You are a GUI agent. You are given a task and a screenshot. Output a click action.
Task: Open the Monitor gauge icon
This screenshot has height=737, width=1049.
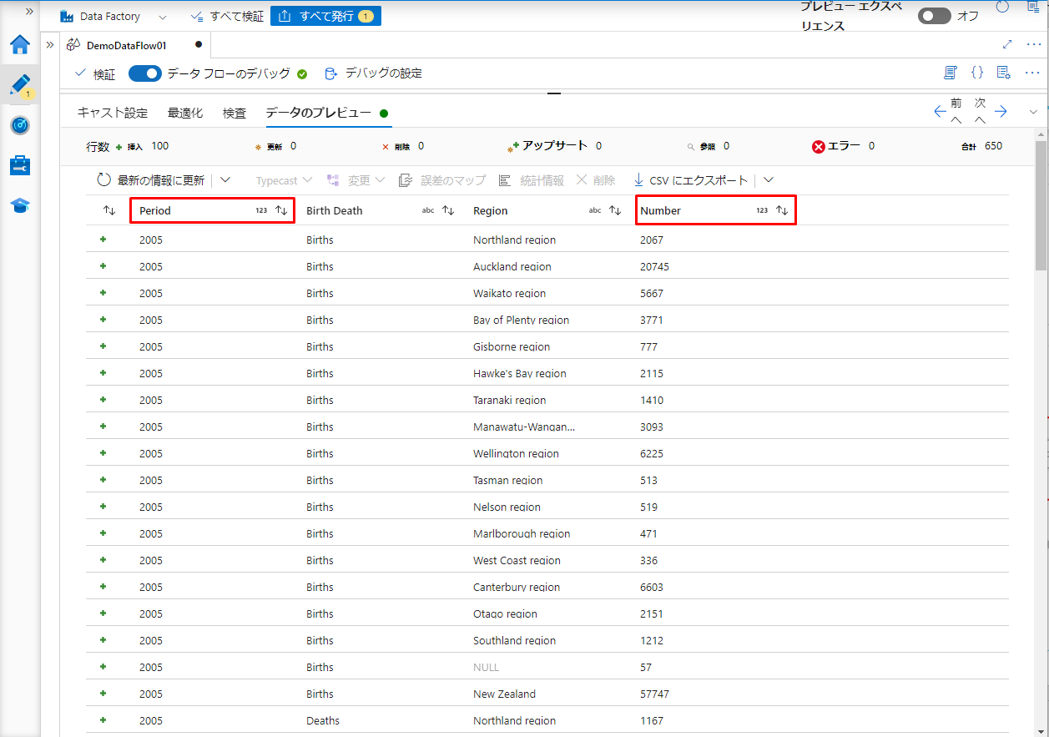coord(20,126)
